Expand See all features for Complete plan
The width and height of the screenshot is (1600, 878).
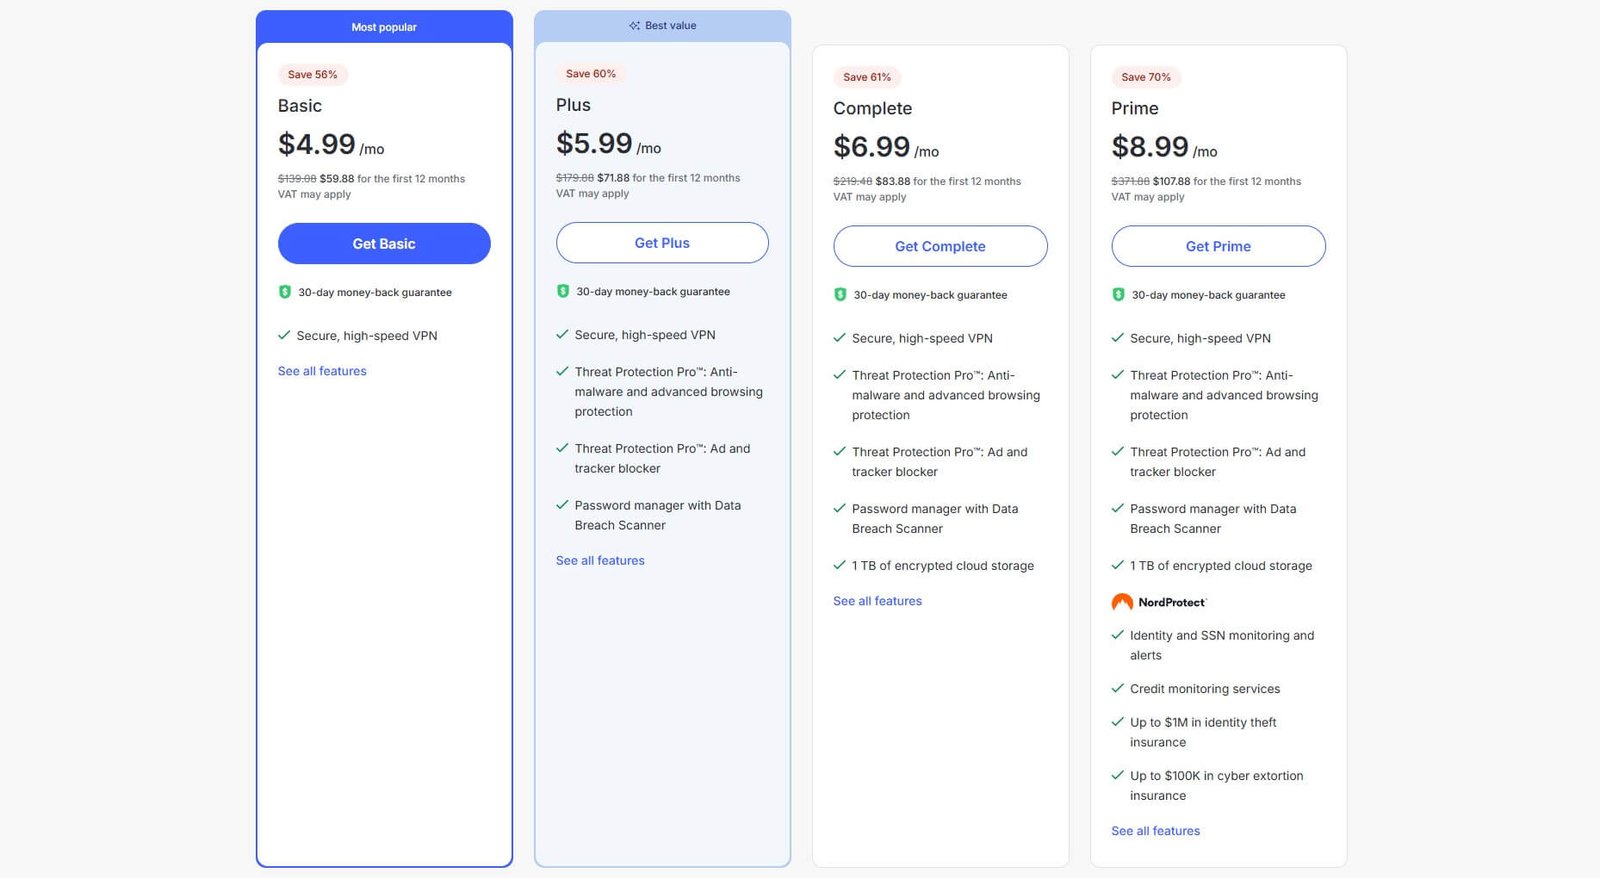(x=877, y=601)
